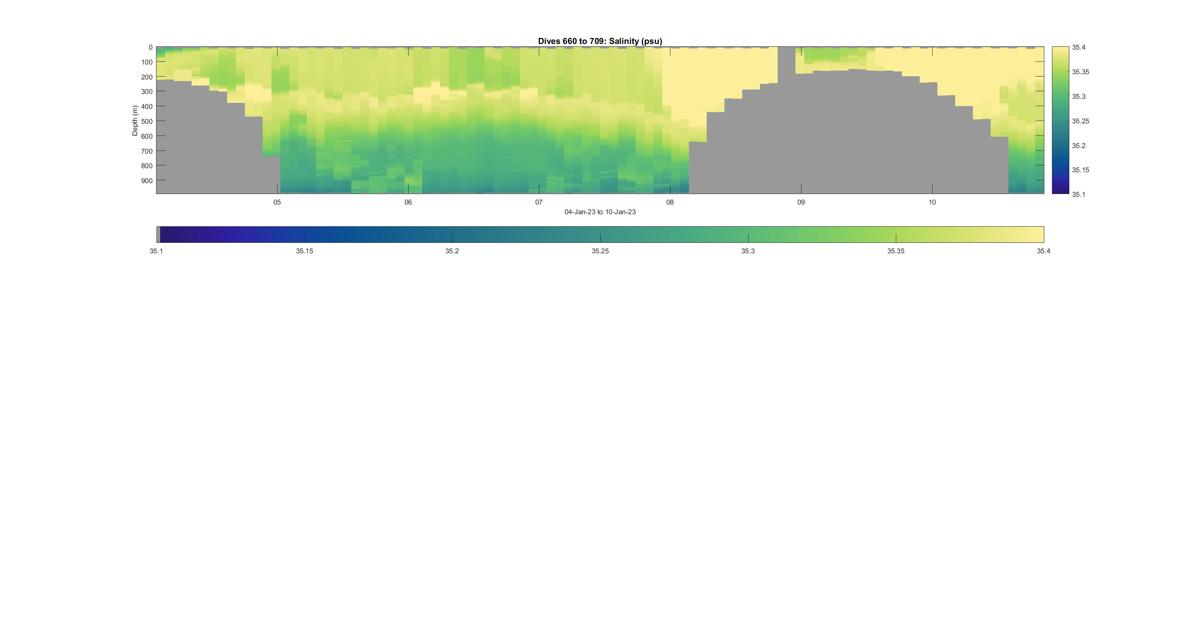Click the depth tick label '300'
Screen dimensions: 1200x622
tap(146, 92)
